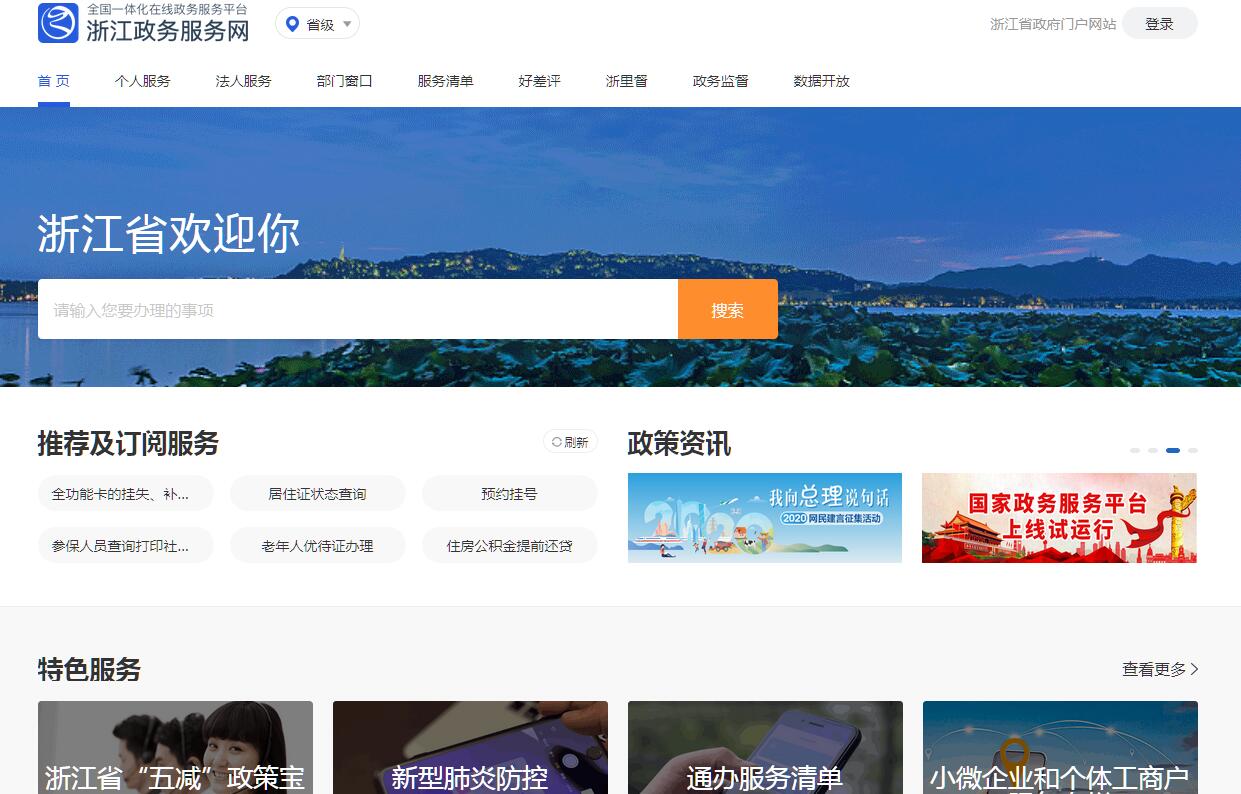
Task: Click the 浙江省欢迎你 banner text
Action: pos(168,234)
